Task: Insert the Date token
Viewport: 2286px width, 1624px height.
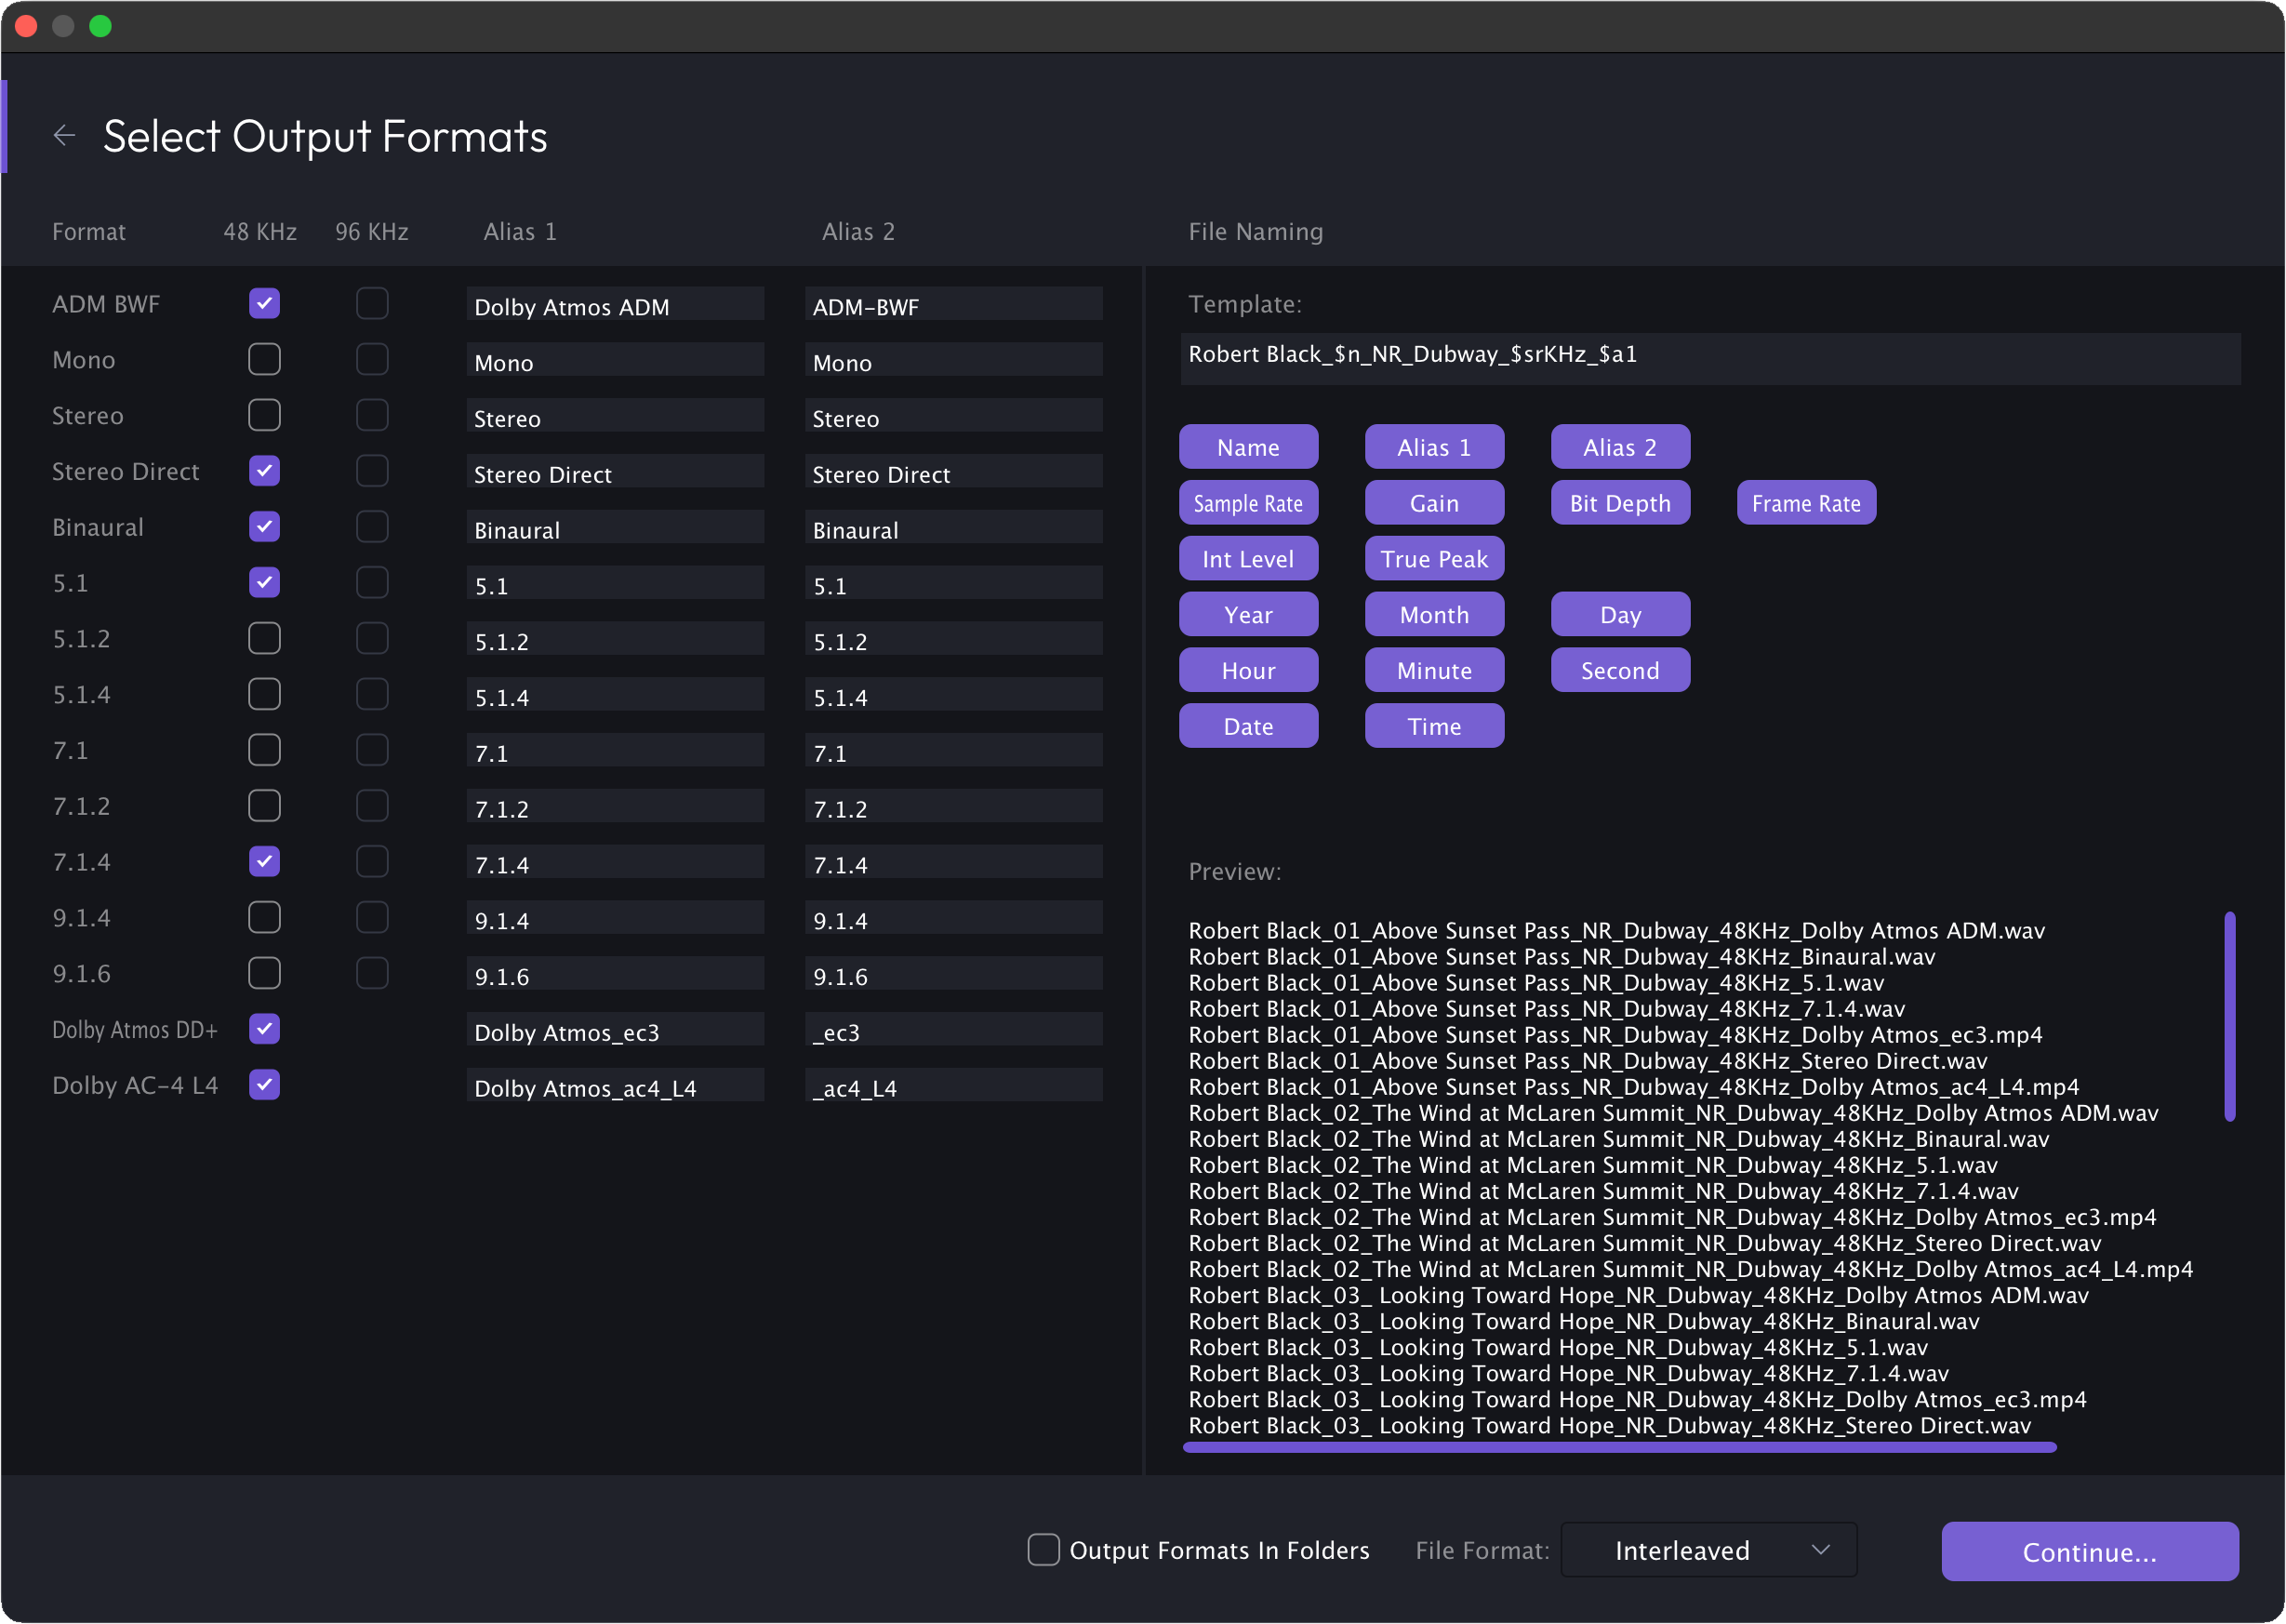Action: pos(1248,727)
